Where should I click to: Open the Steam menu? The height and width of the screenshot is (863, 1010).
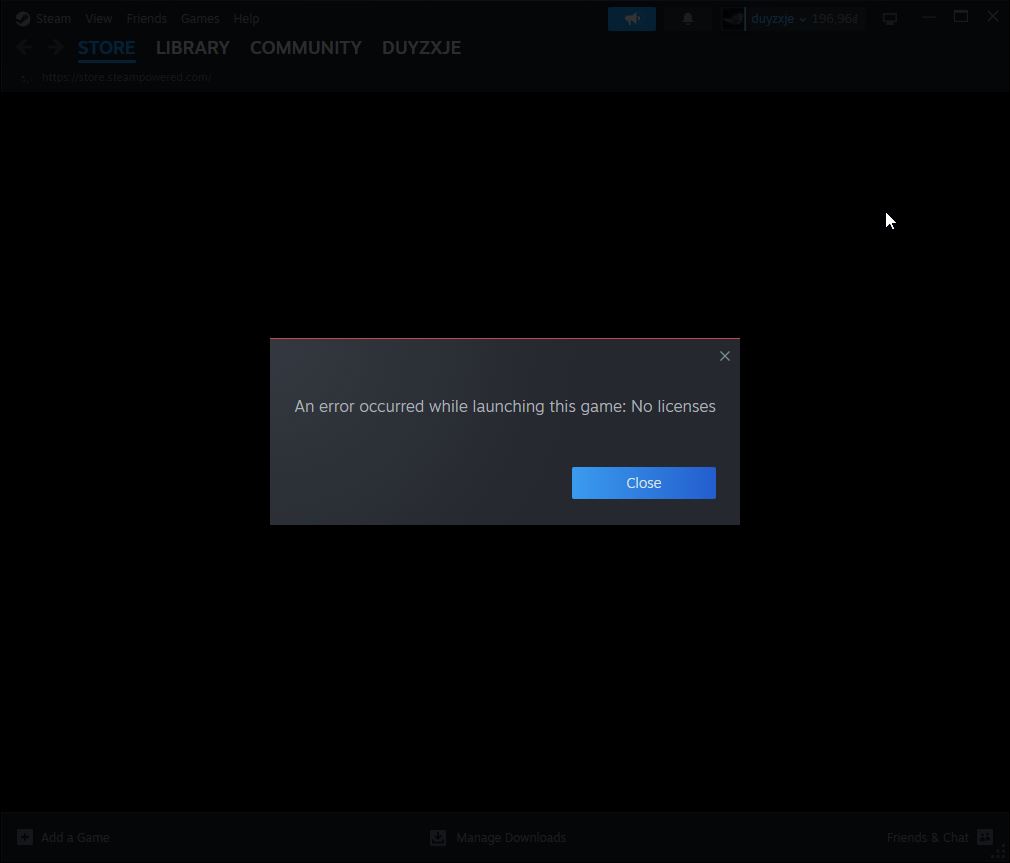[43, 19]
